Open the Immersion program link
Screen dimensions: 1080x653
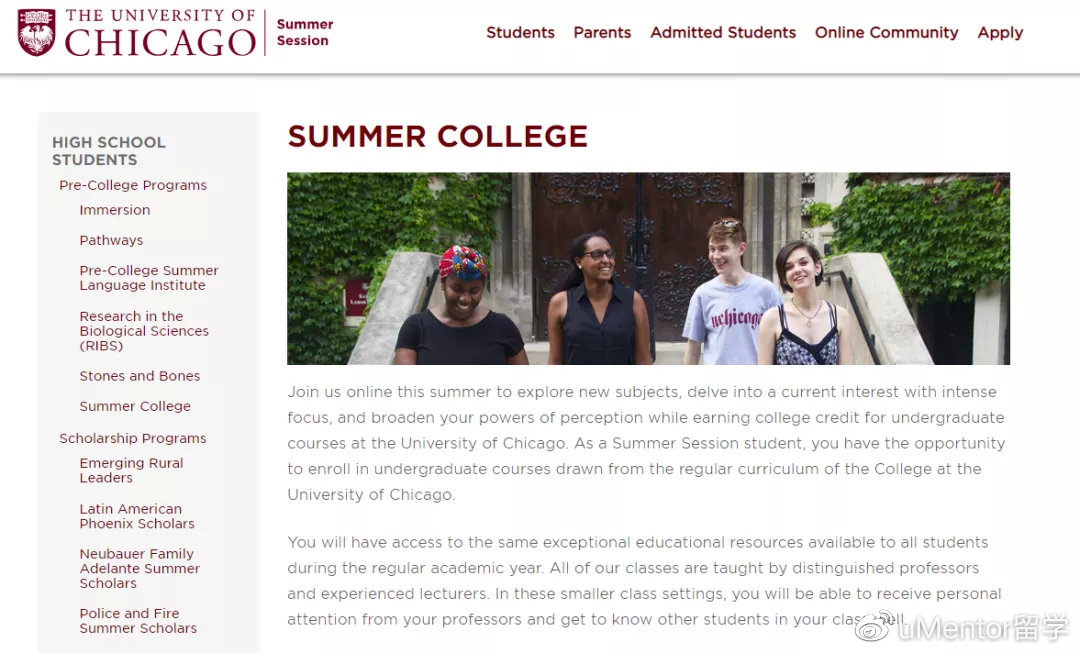[114, 210]
